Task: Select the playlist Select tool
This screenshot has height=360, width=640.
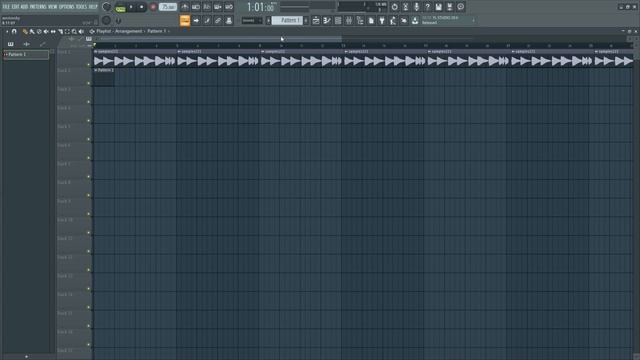Action: point(67,31)
